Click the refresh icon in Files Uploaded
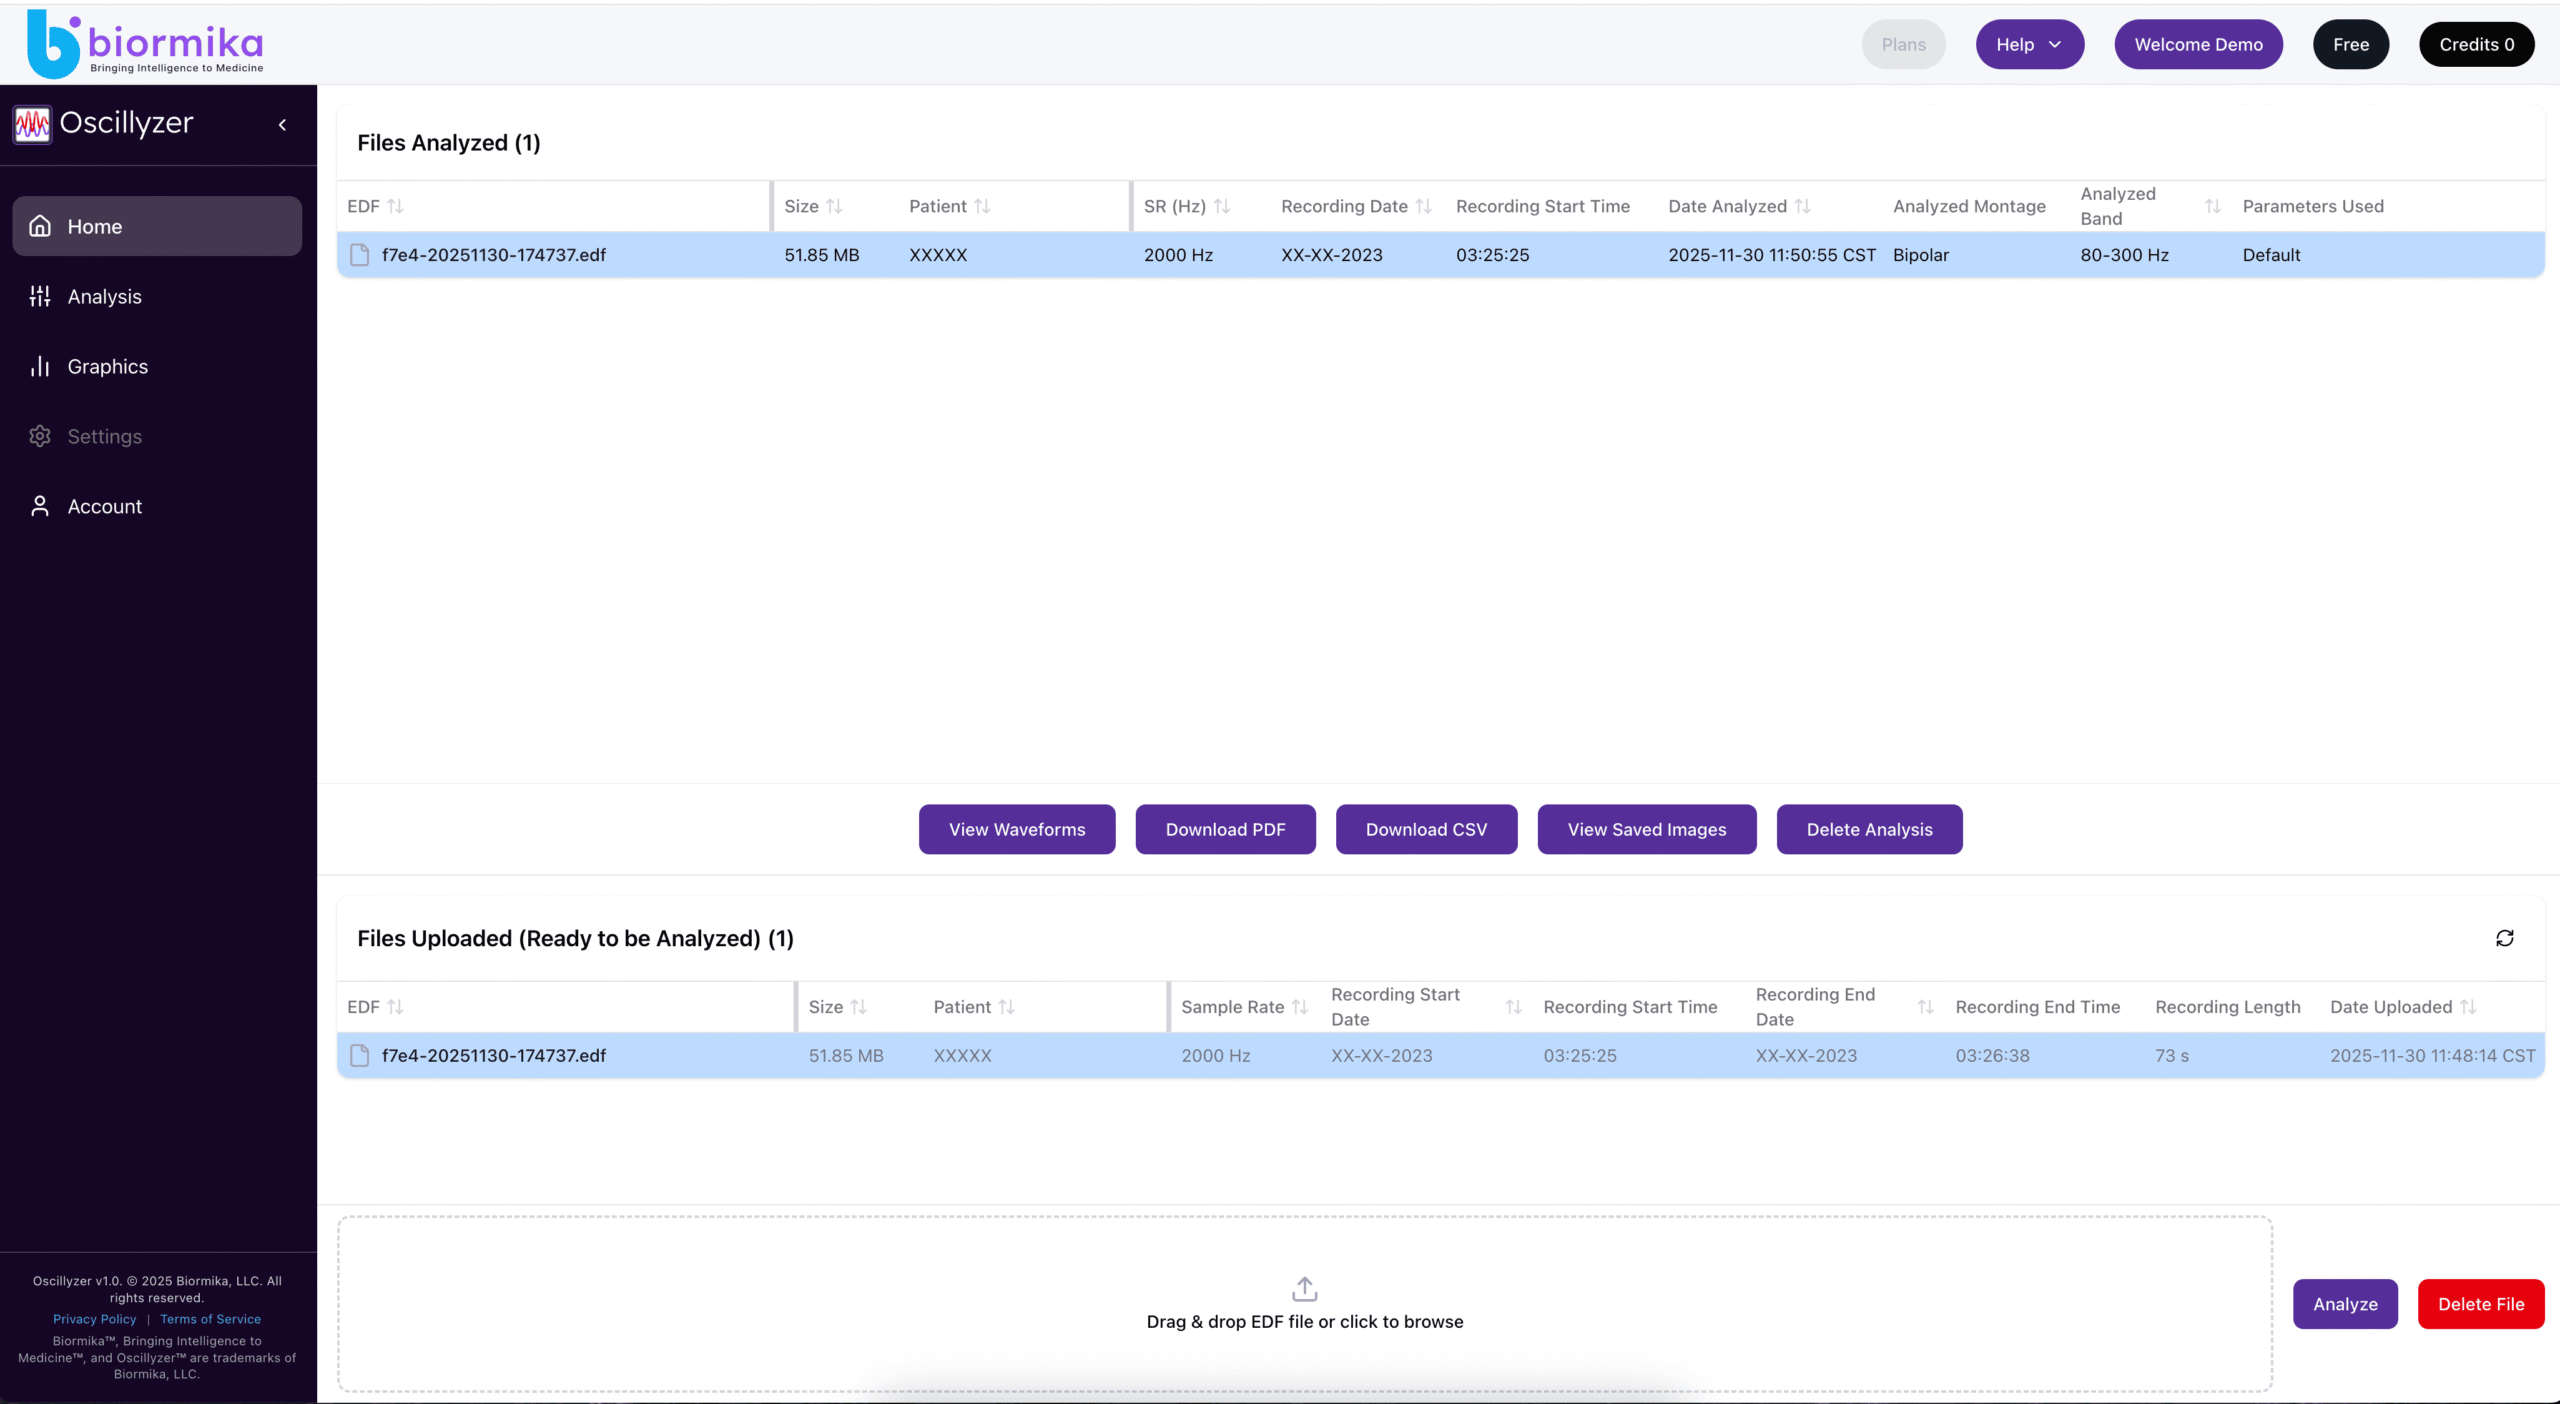Image resolution: width=2560 pixels, height=1404 pixels. pyautogui.click(x=2504, y=938)
